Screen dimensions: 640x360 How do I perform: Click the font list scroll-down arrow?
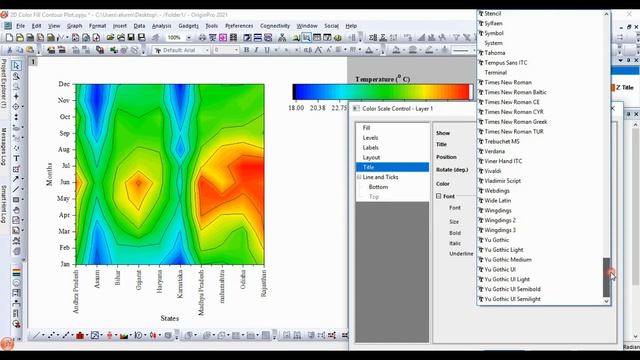pos(607,301)
